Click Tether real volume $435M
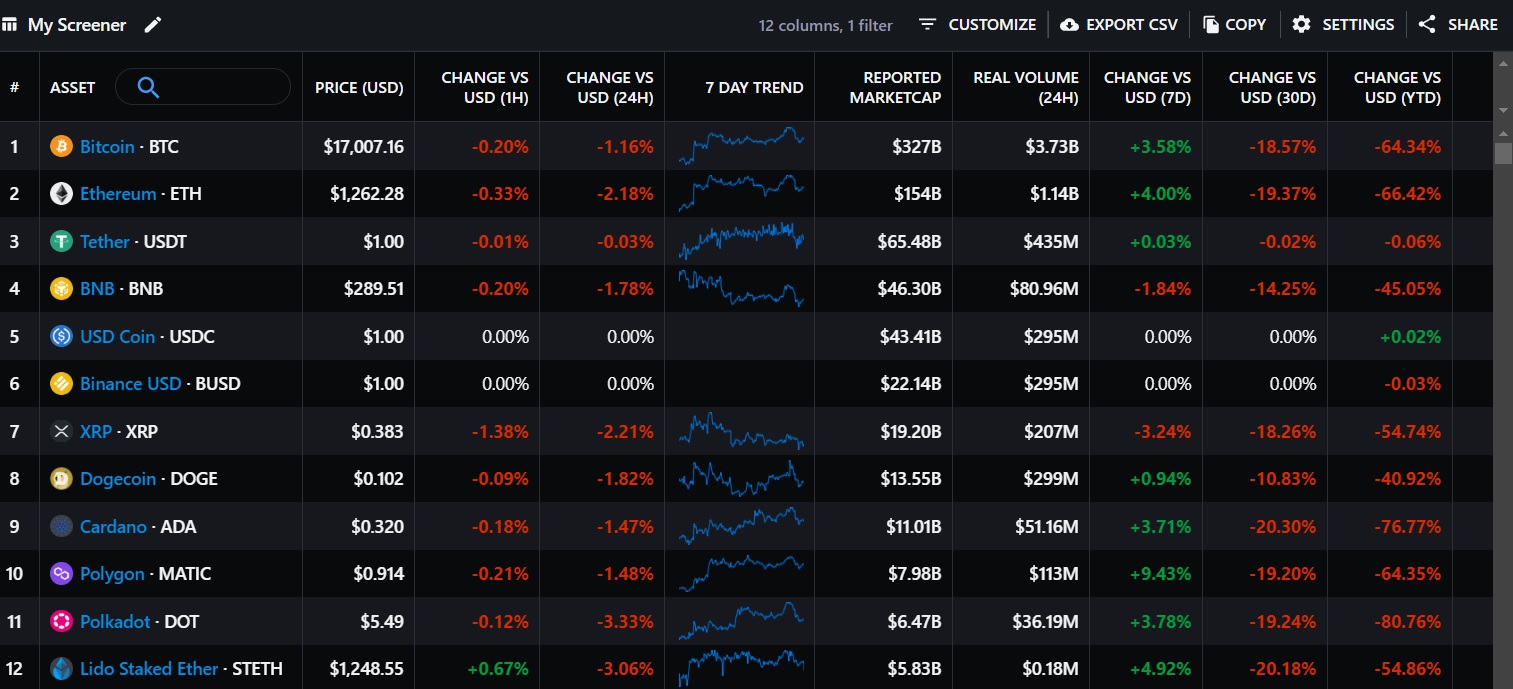This screenshot has height=689, width=1513. click(1051, 242)
